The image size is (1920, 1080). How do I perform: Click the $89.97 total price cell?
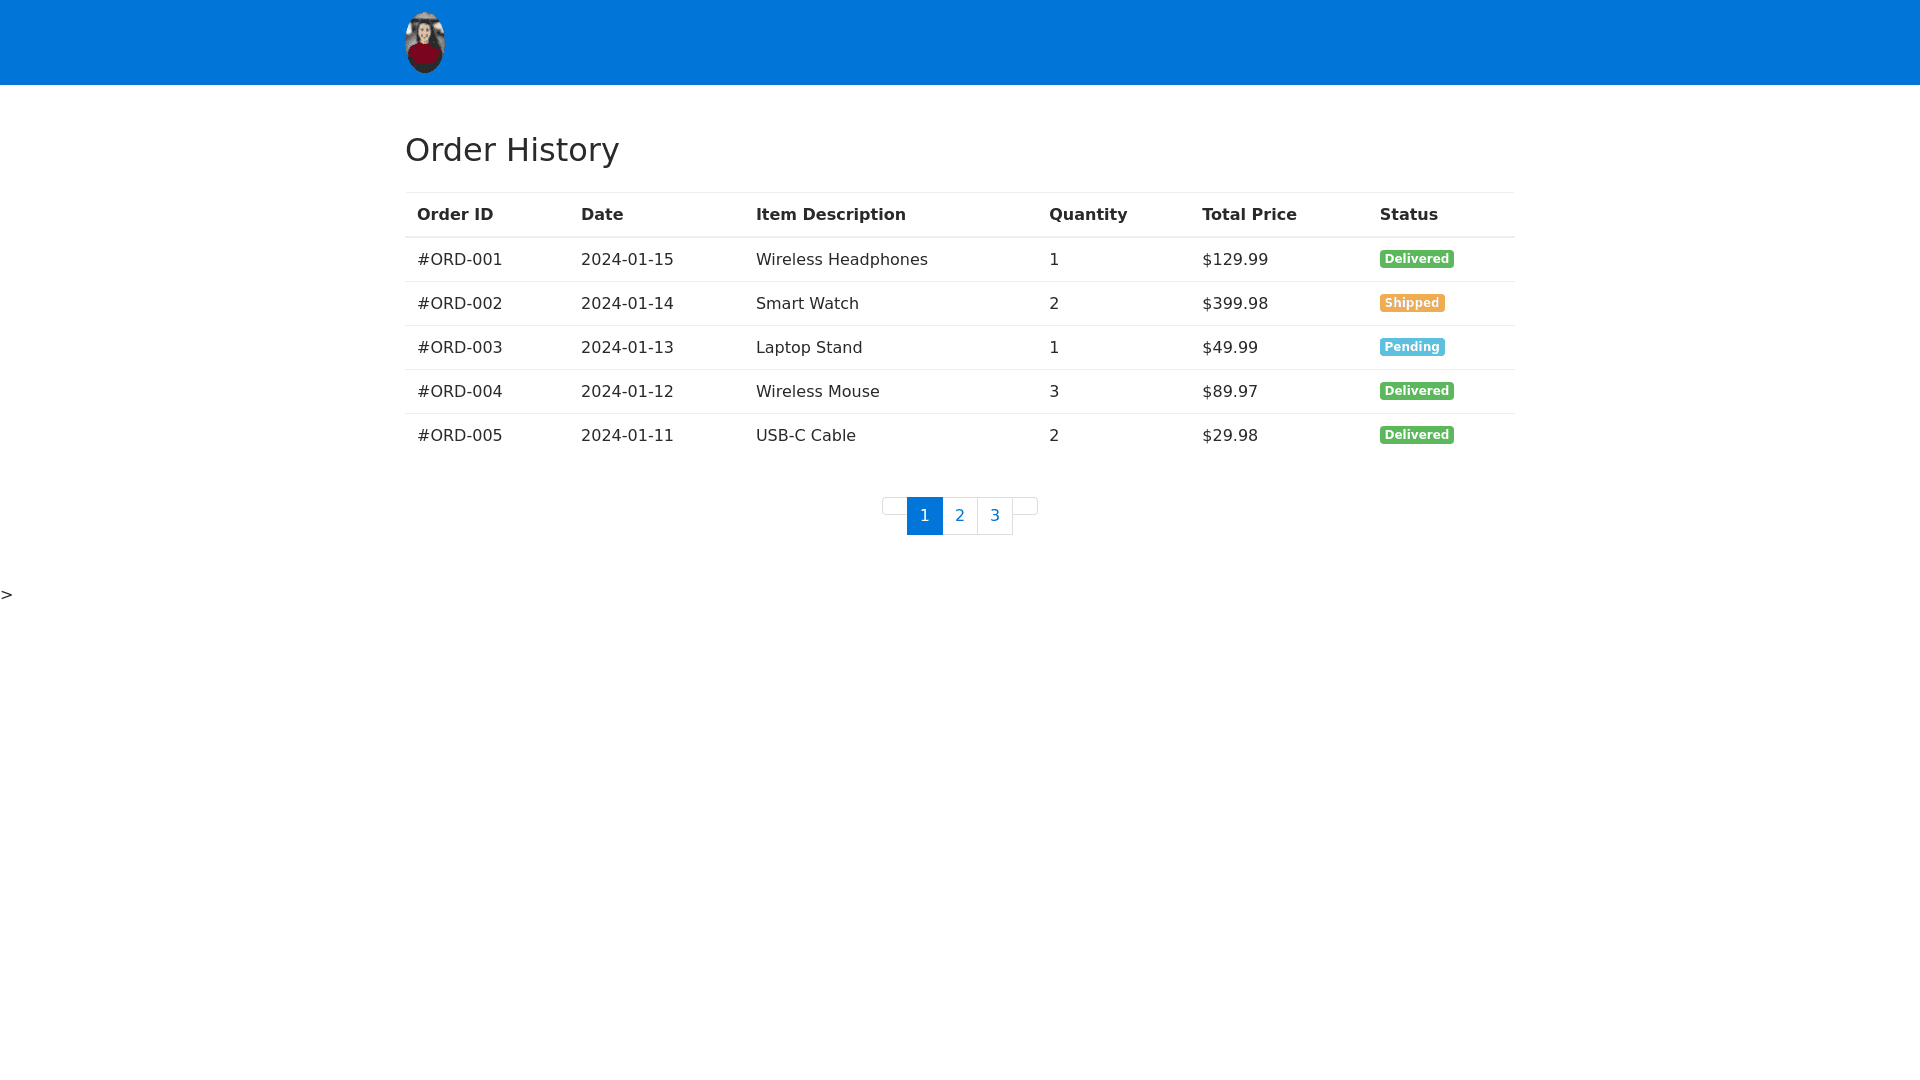(x=1230, y=392)
